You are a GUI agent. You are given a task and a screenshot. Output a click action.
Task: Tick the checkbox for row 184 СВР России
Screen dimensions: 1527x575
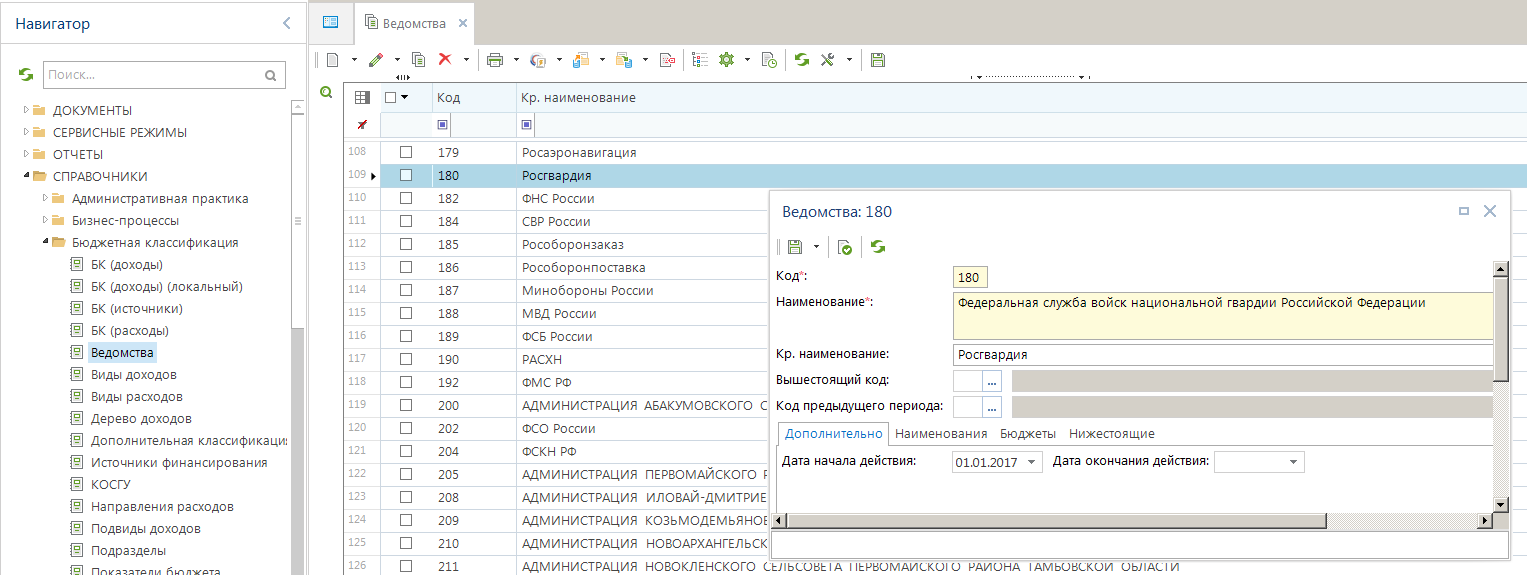[406, 222]
